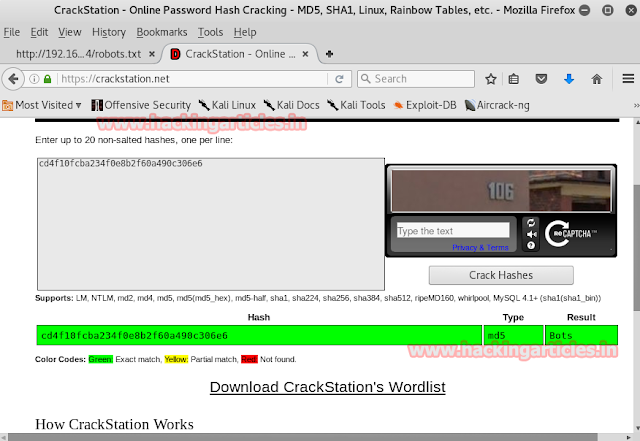
Task: Click the Red color code label
Action: (249, 359)
